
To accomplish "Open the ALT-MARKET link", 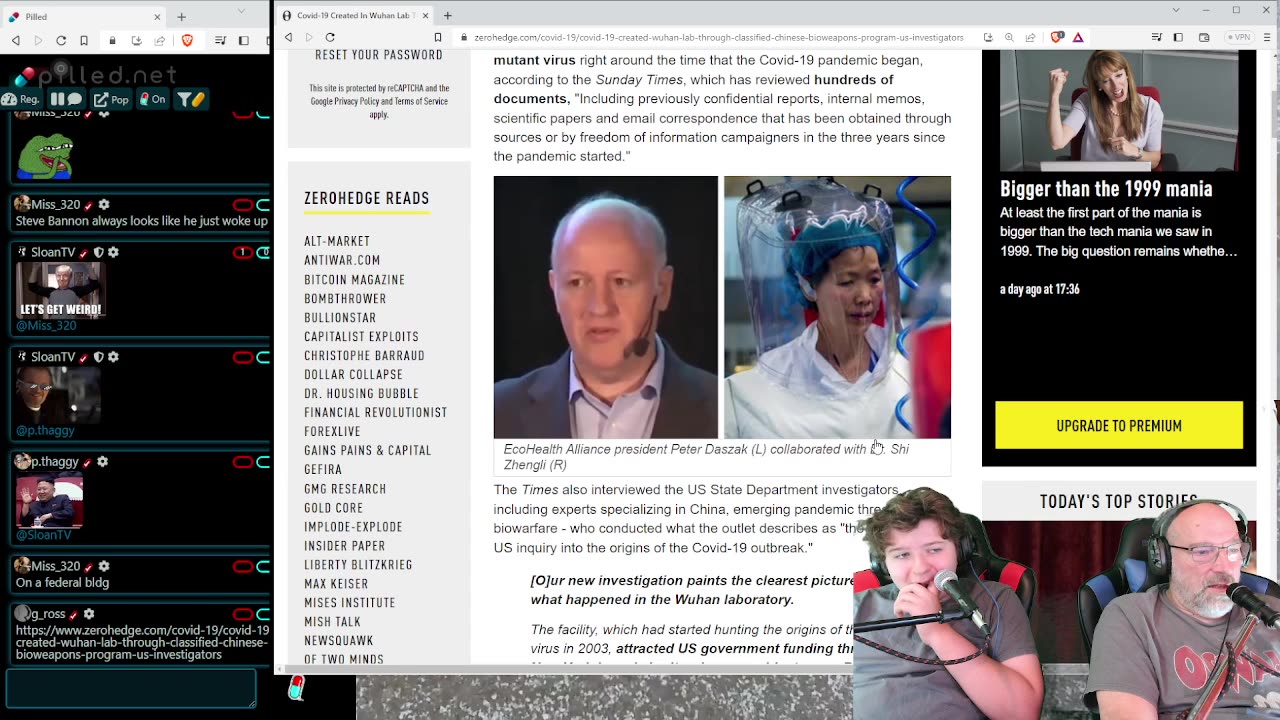I will click(x=337, y=241).
